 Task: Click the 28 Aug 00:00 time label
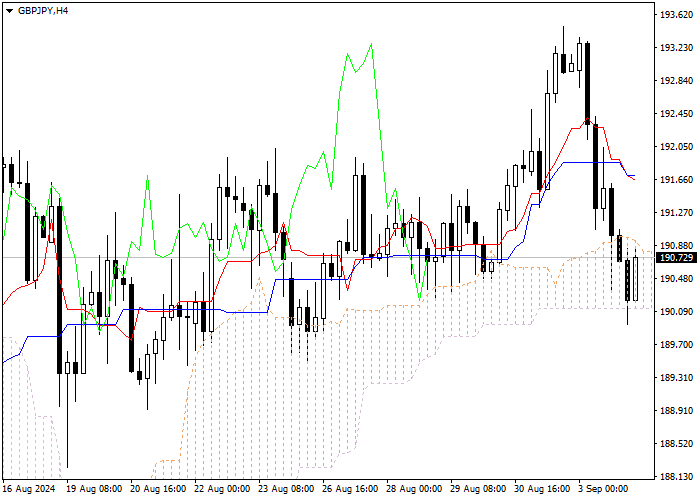[414, 489]
